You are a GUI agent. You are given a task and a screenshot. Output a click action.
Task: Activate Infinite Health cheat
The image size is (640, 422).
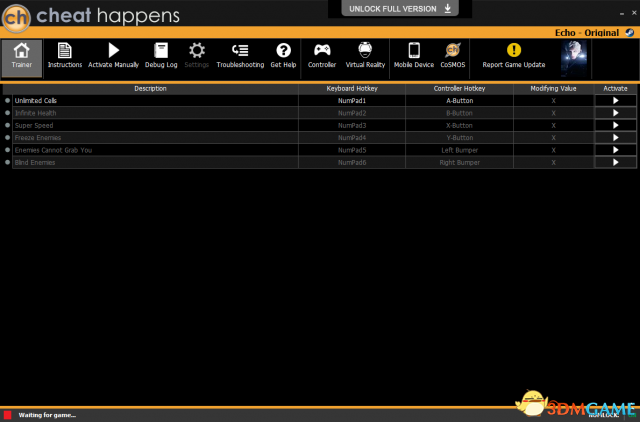click(616, 113)
